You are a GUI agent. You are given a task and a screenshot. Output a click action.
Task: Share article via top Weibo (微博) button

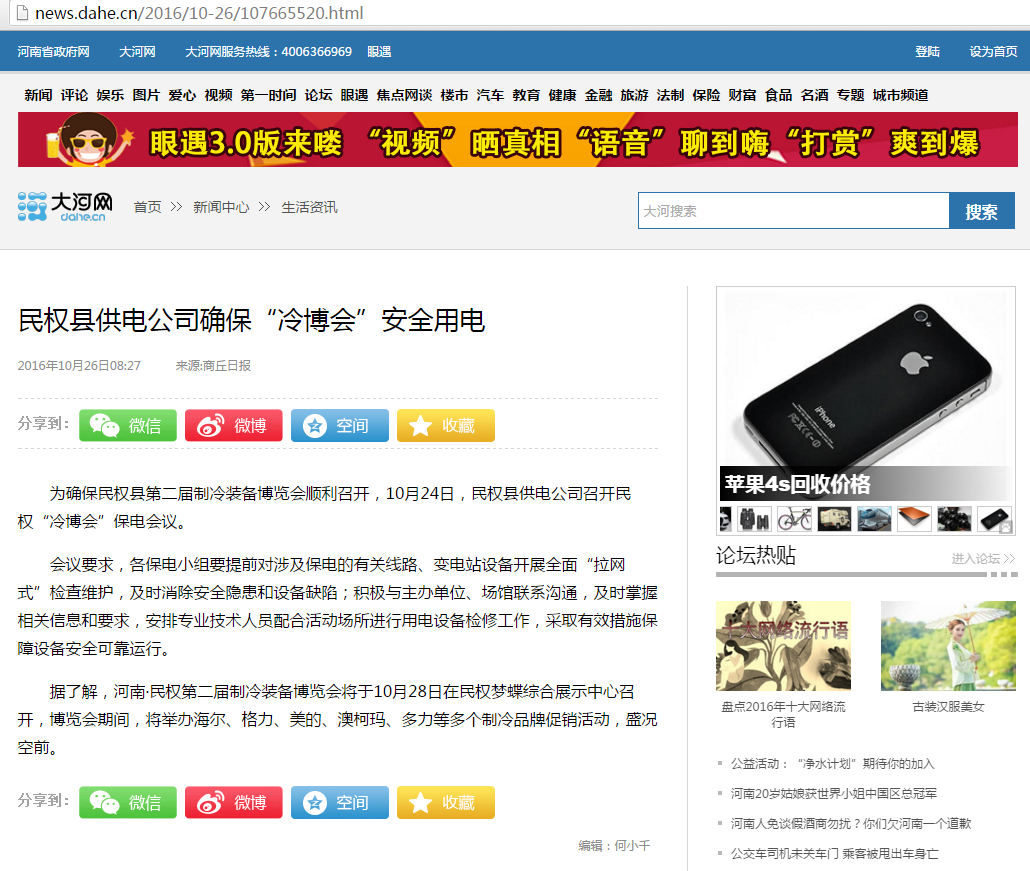point(233,426)
